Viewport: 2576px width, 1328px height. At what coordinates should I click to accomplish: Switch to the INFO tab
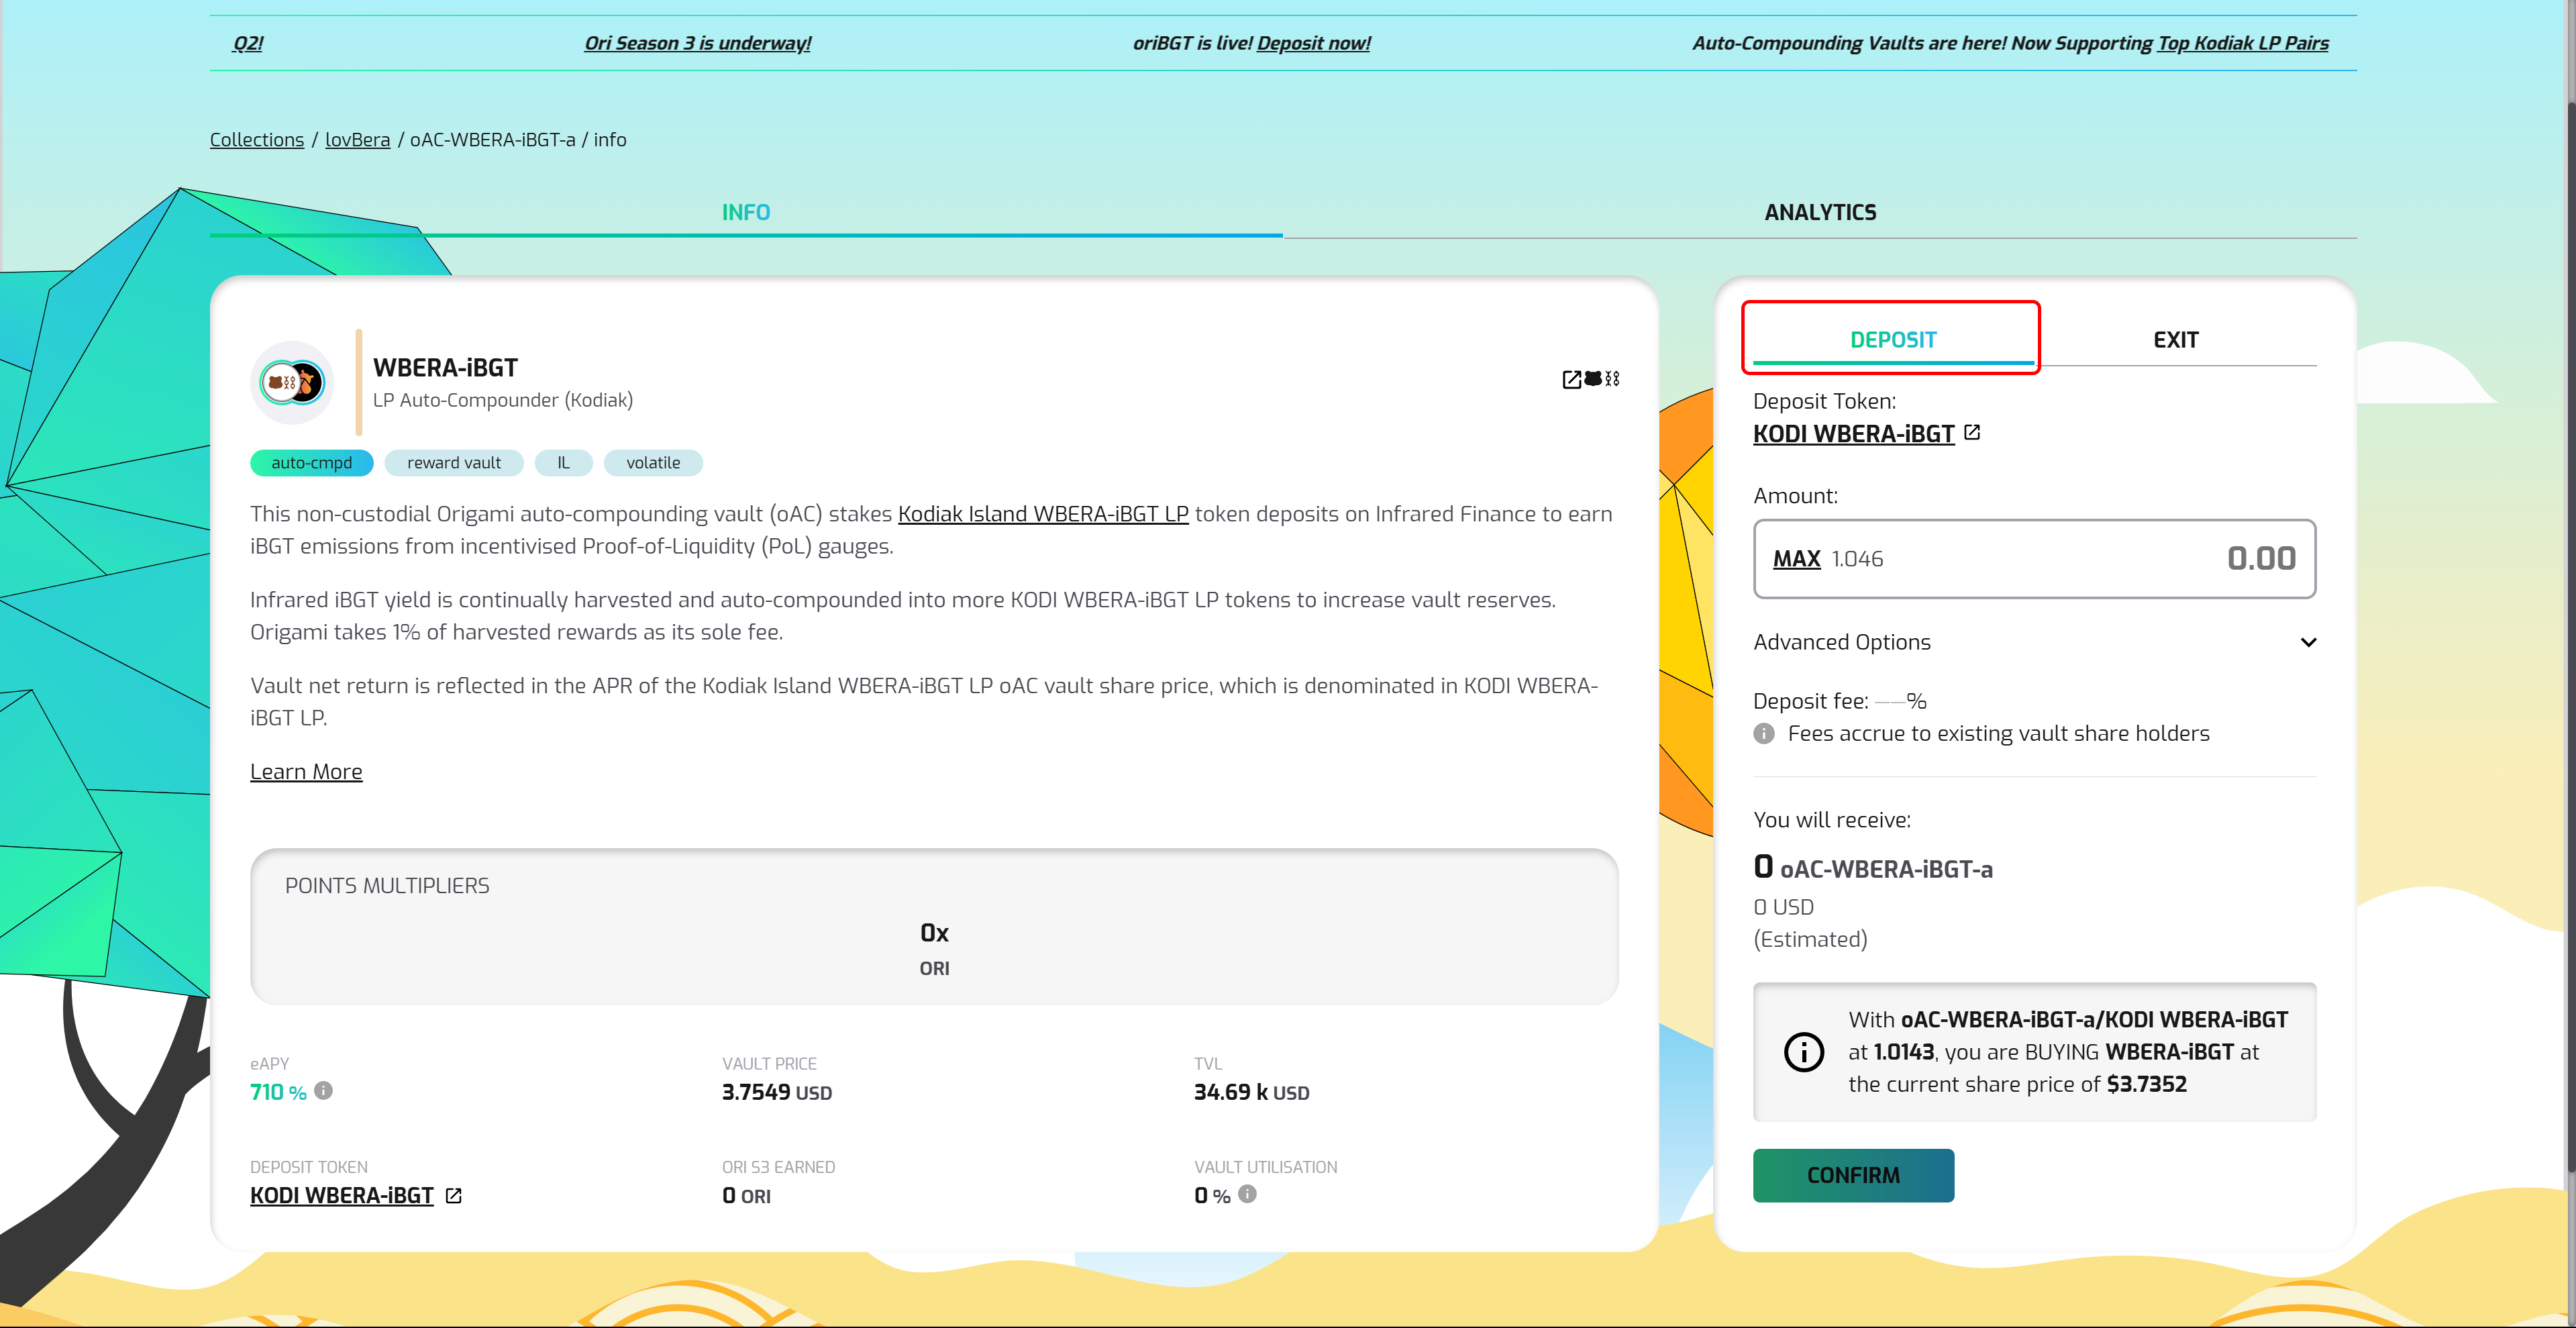point(745,212)
